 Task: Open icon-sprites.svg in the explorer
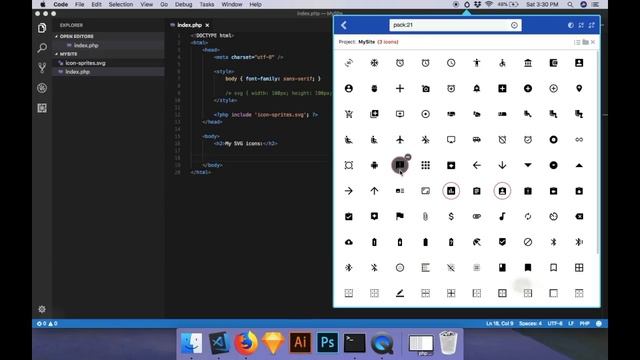pyautogui.click(x=85, y=63)
